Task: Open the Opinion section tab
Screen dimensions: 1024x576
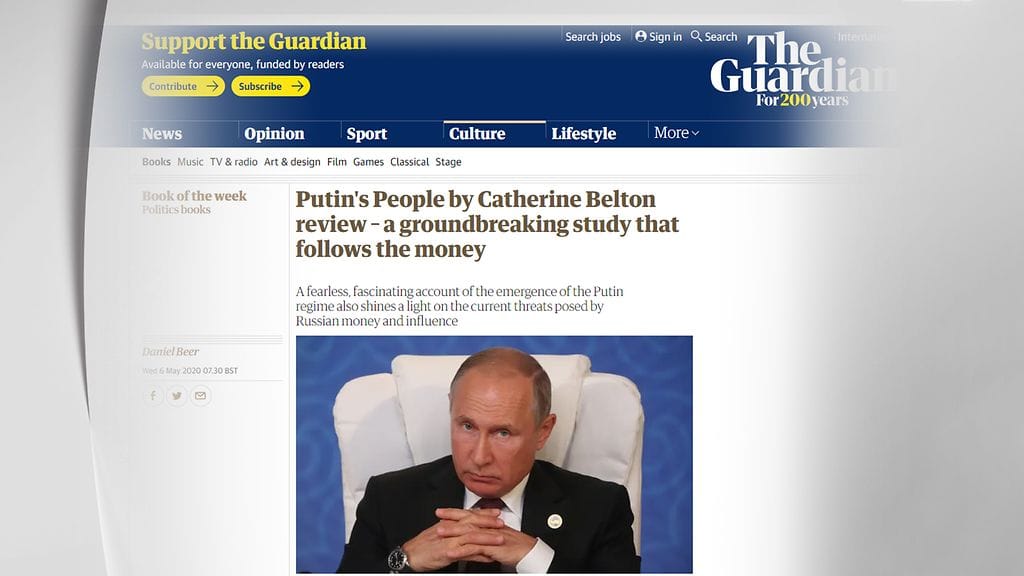Action: point(274,134)
